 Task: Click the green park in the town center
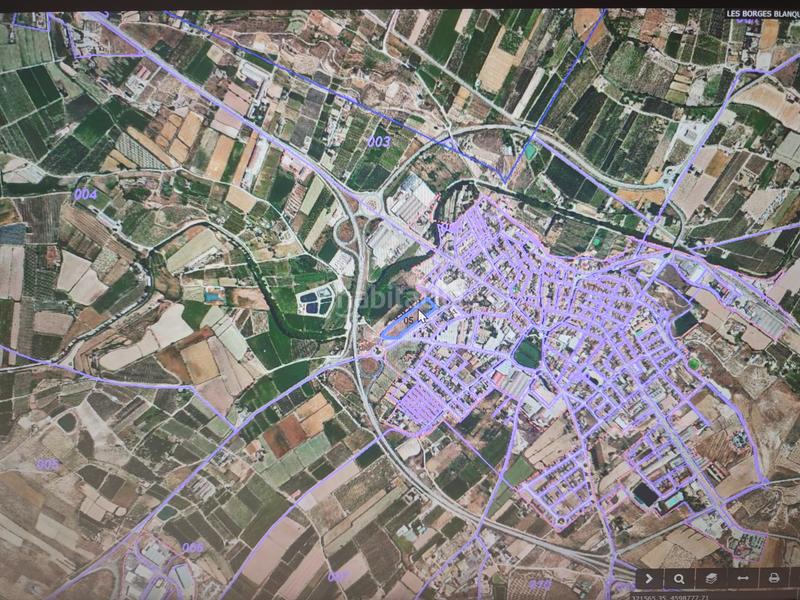(x=527, y=352)
